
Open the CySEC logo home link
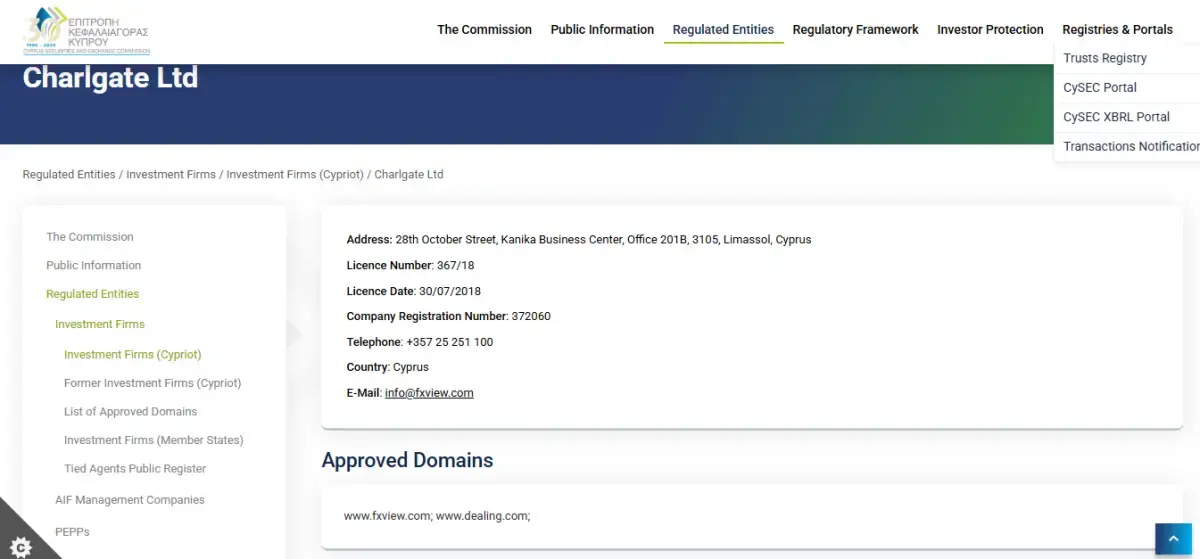[x=86, y=30]
